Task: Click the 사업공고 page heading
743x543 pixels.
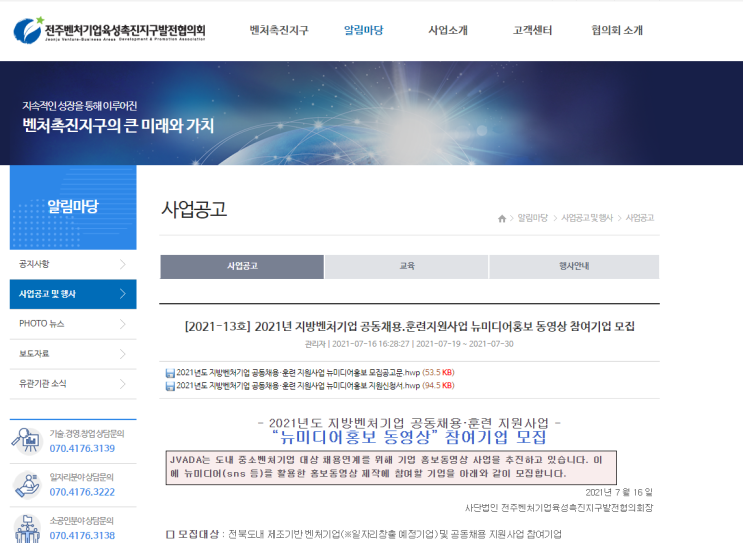Action: coord(194,209)
